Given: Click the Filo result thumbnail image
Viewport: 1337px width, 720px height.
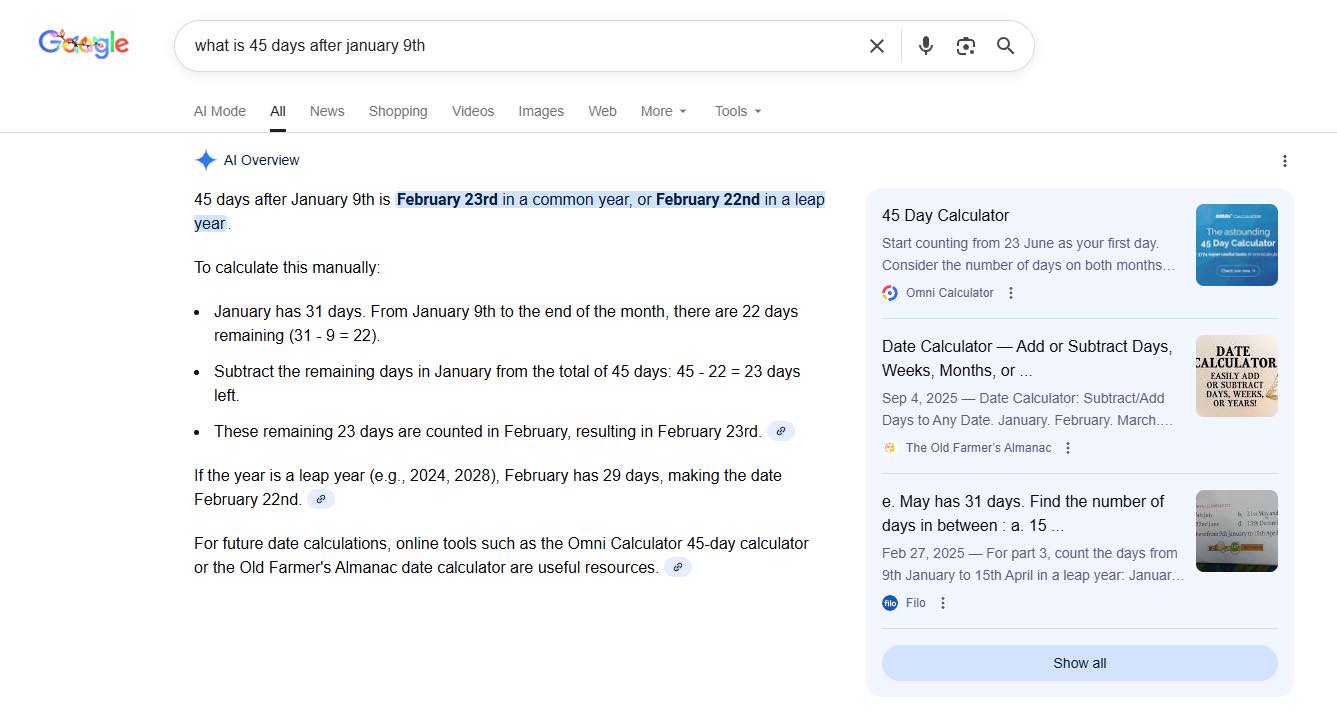Looking at the screenshot, I should (1237, 531).
